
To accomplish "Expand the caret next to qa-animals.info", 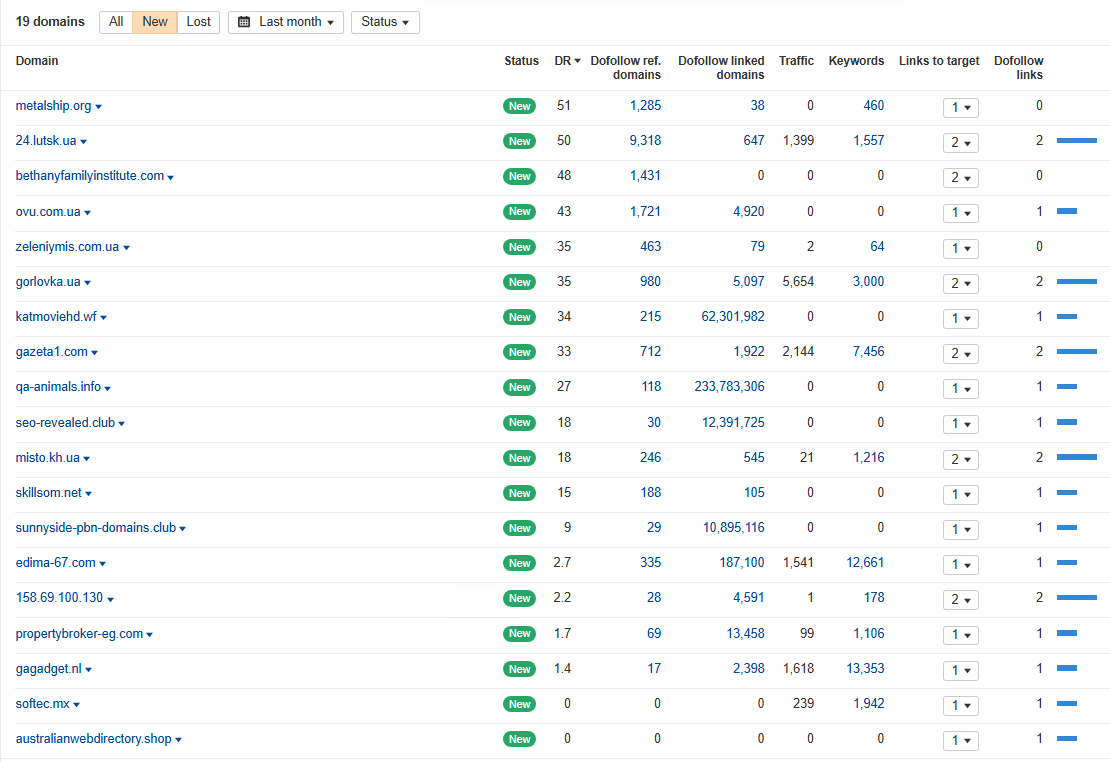I will click(x=108, y=388).
